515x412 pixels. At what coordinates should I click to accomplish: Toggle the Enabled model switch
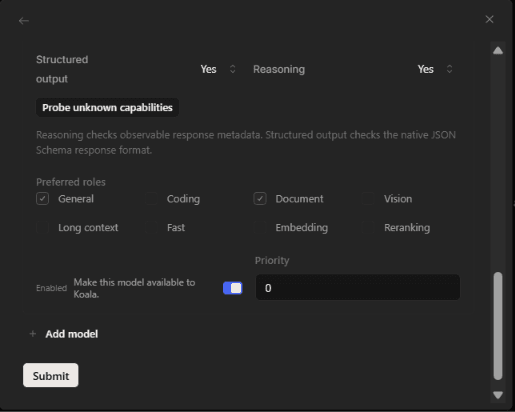click(x=233, y=288)
